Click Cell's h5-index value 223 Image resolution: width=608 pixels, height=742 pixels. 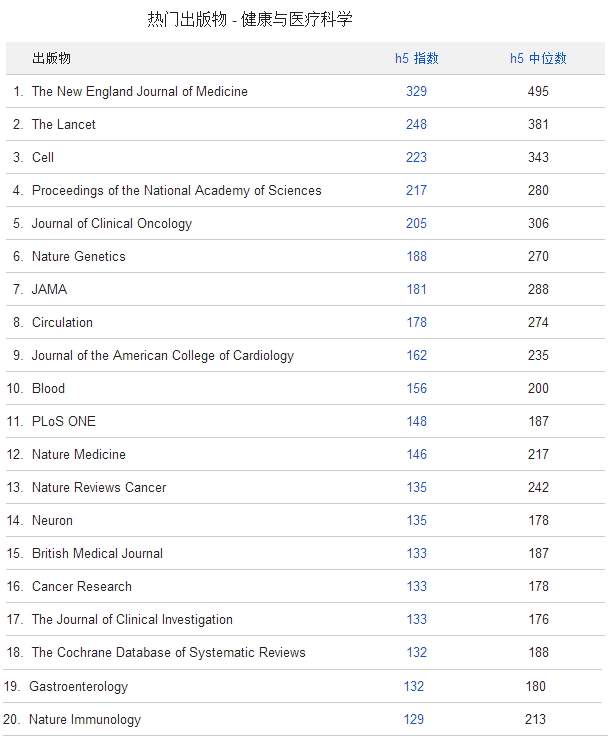click(x=416, y=157)
